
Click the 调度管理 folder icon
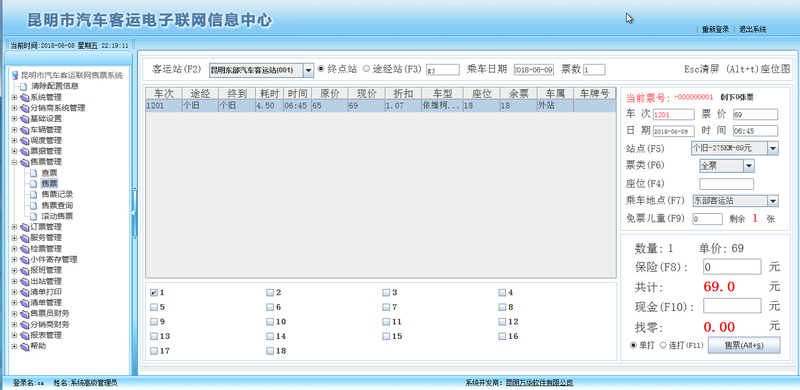[x=24, y=140]
